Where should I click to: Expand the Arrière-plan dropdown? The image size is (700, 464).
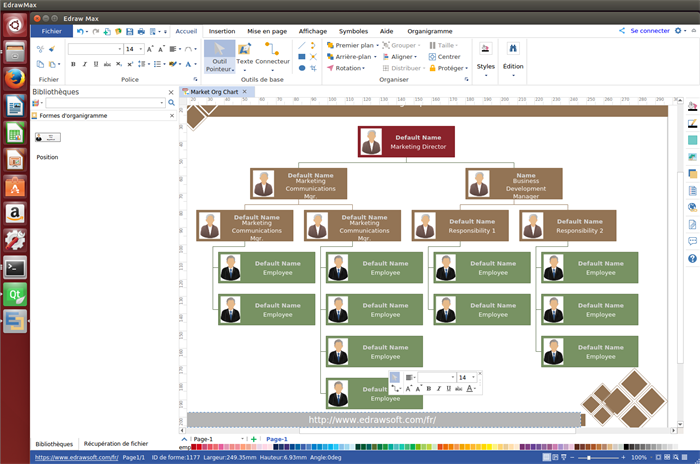coord(375,57)
